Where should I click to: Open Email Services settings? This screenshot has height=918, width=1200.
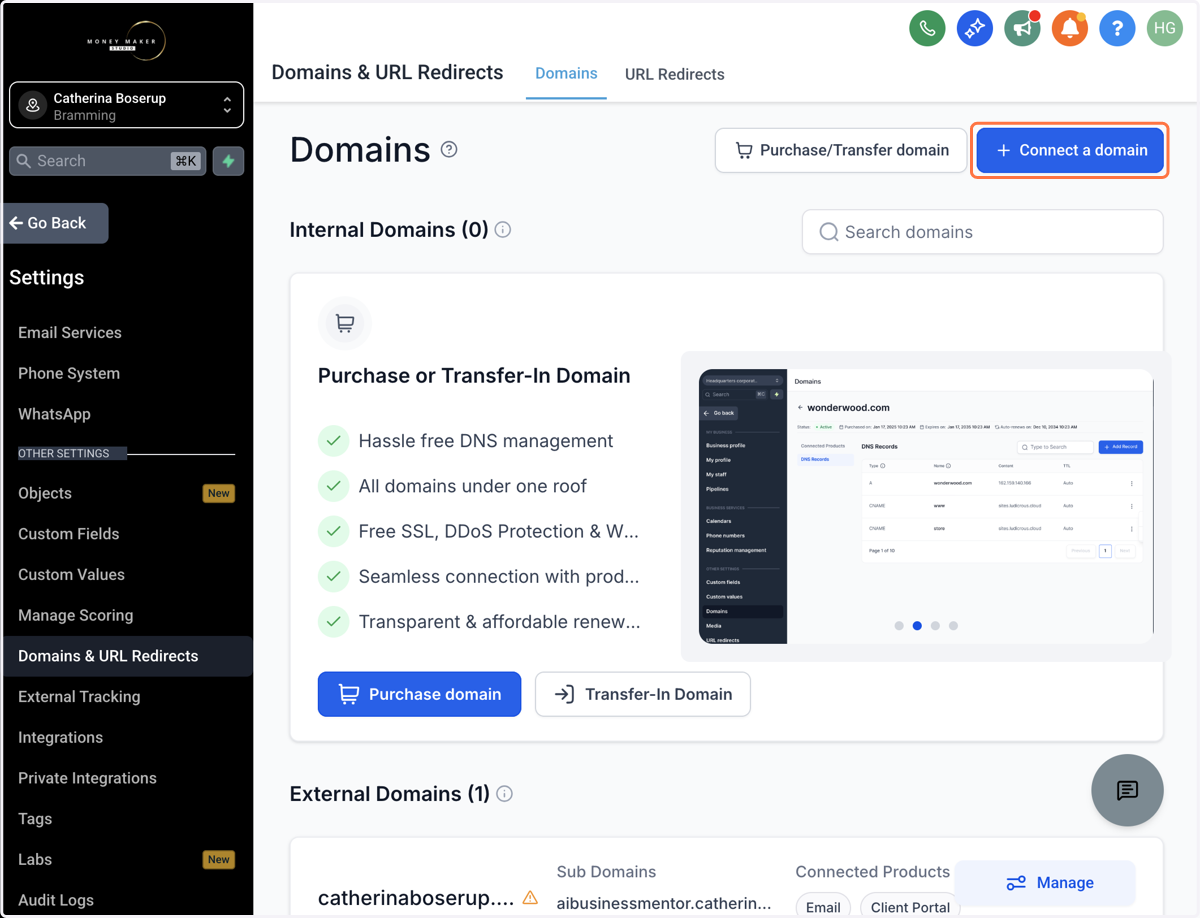[70, 333]
